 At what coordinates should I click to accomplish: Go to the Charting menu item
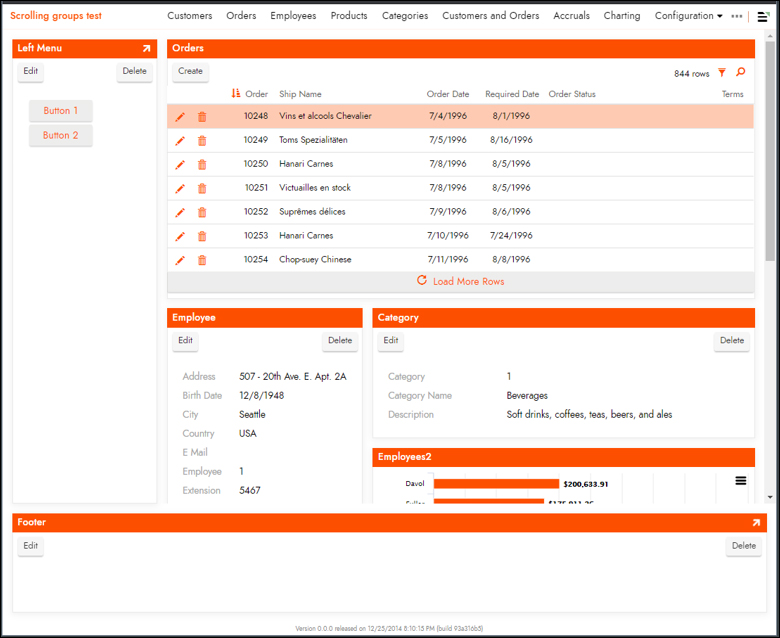pyautogui.click(x=622, y=16)
